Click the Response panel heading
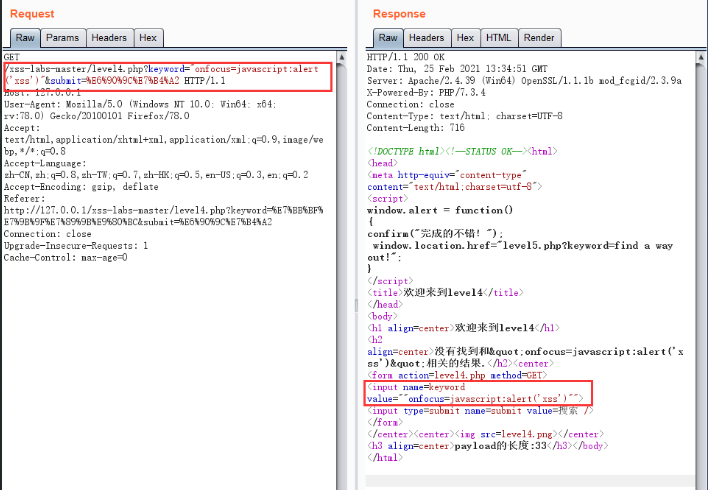 (x=399, y=14)
